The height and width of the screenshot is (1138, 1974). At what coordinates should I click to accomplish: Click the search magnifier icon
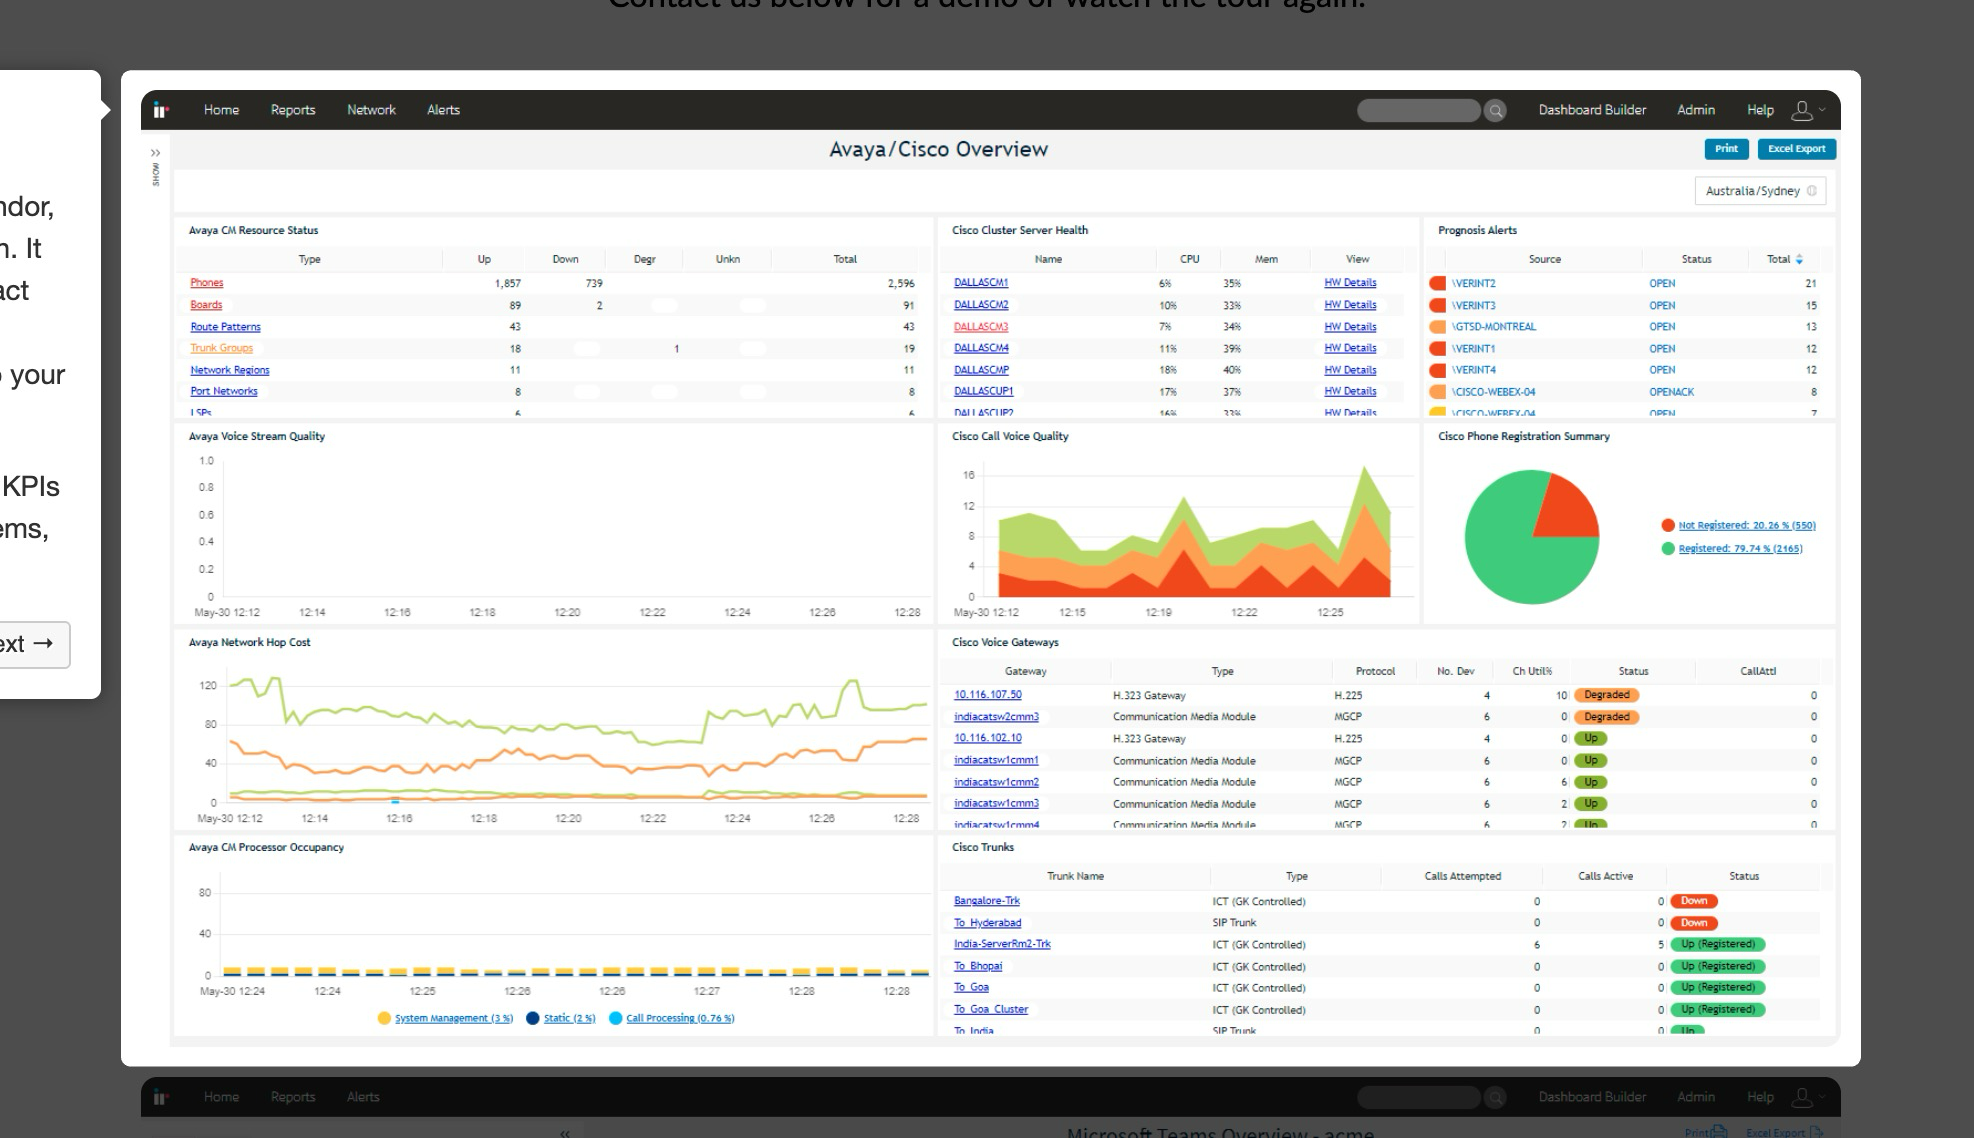(x=1495, y=111)
